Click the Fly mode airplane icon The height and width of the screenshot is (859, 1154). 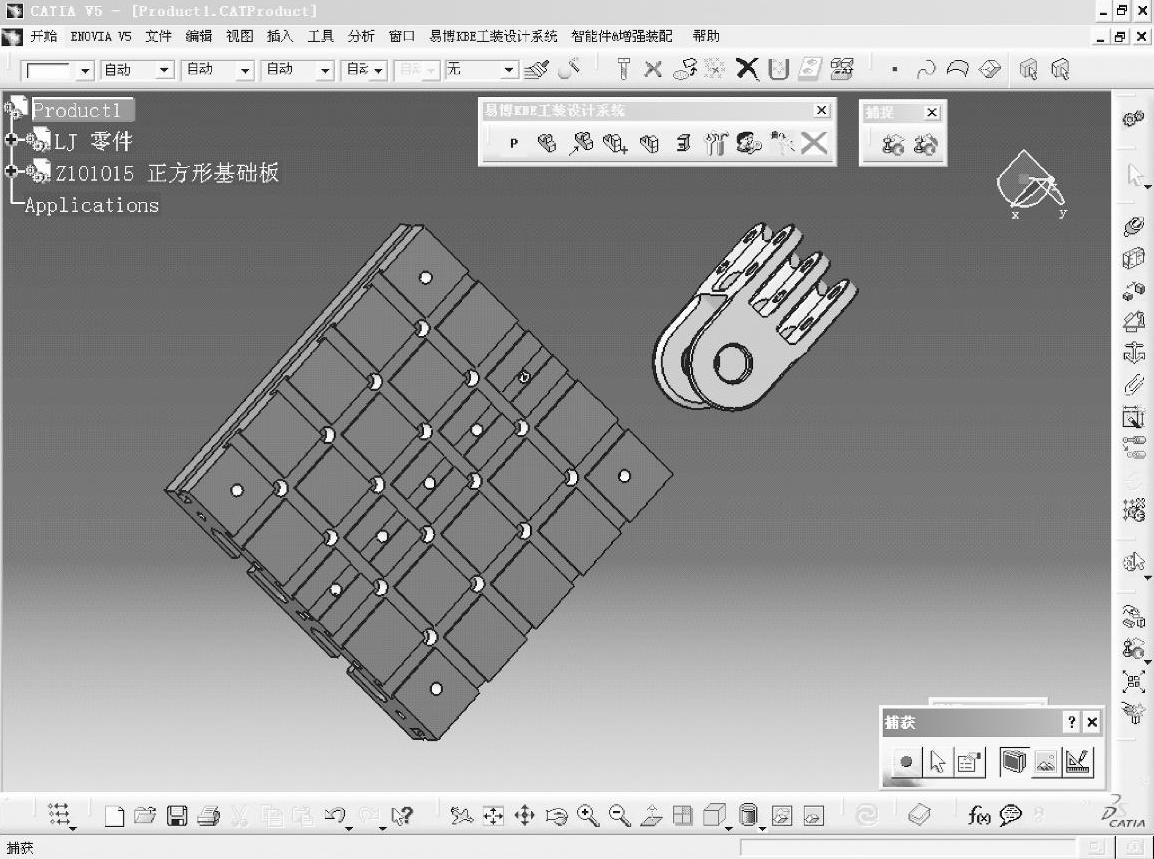[x=461, y=816]
